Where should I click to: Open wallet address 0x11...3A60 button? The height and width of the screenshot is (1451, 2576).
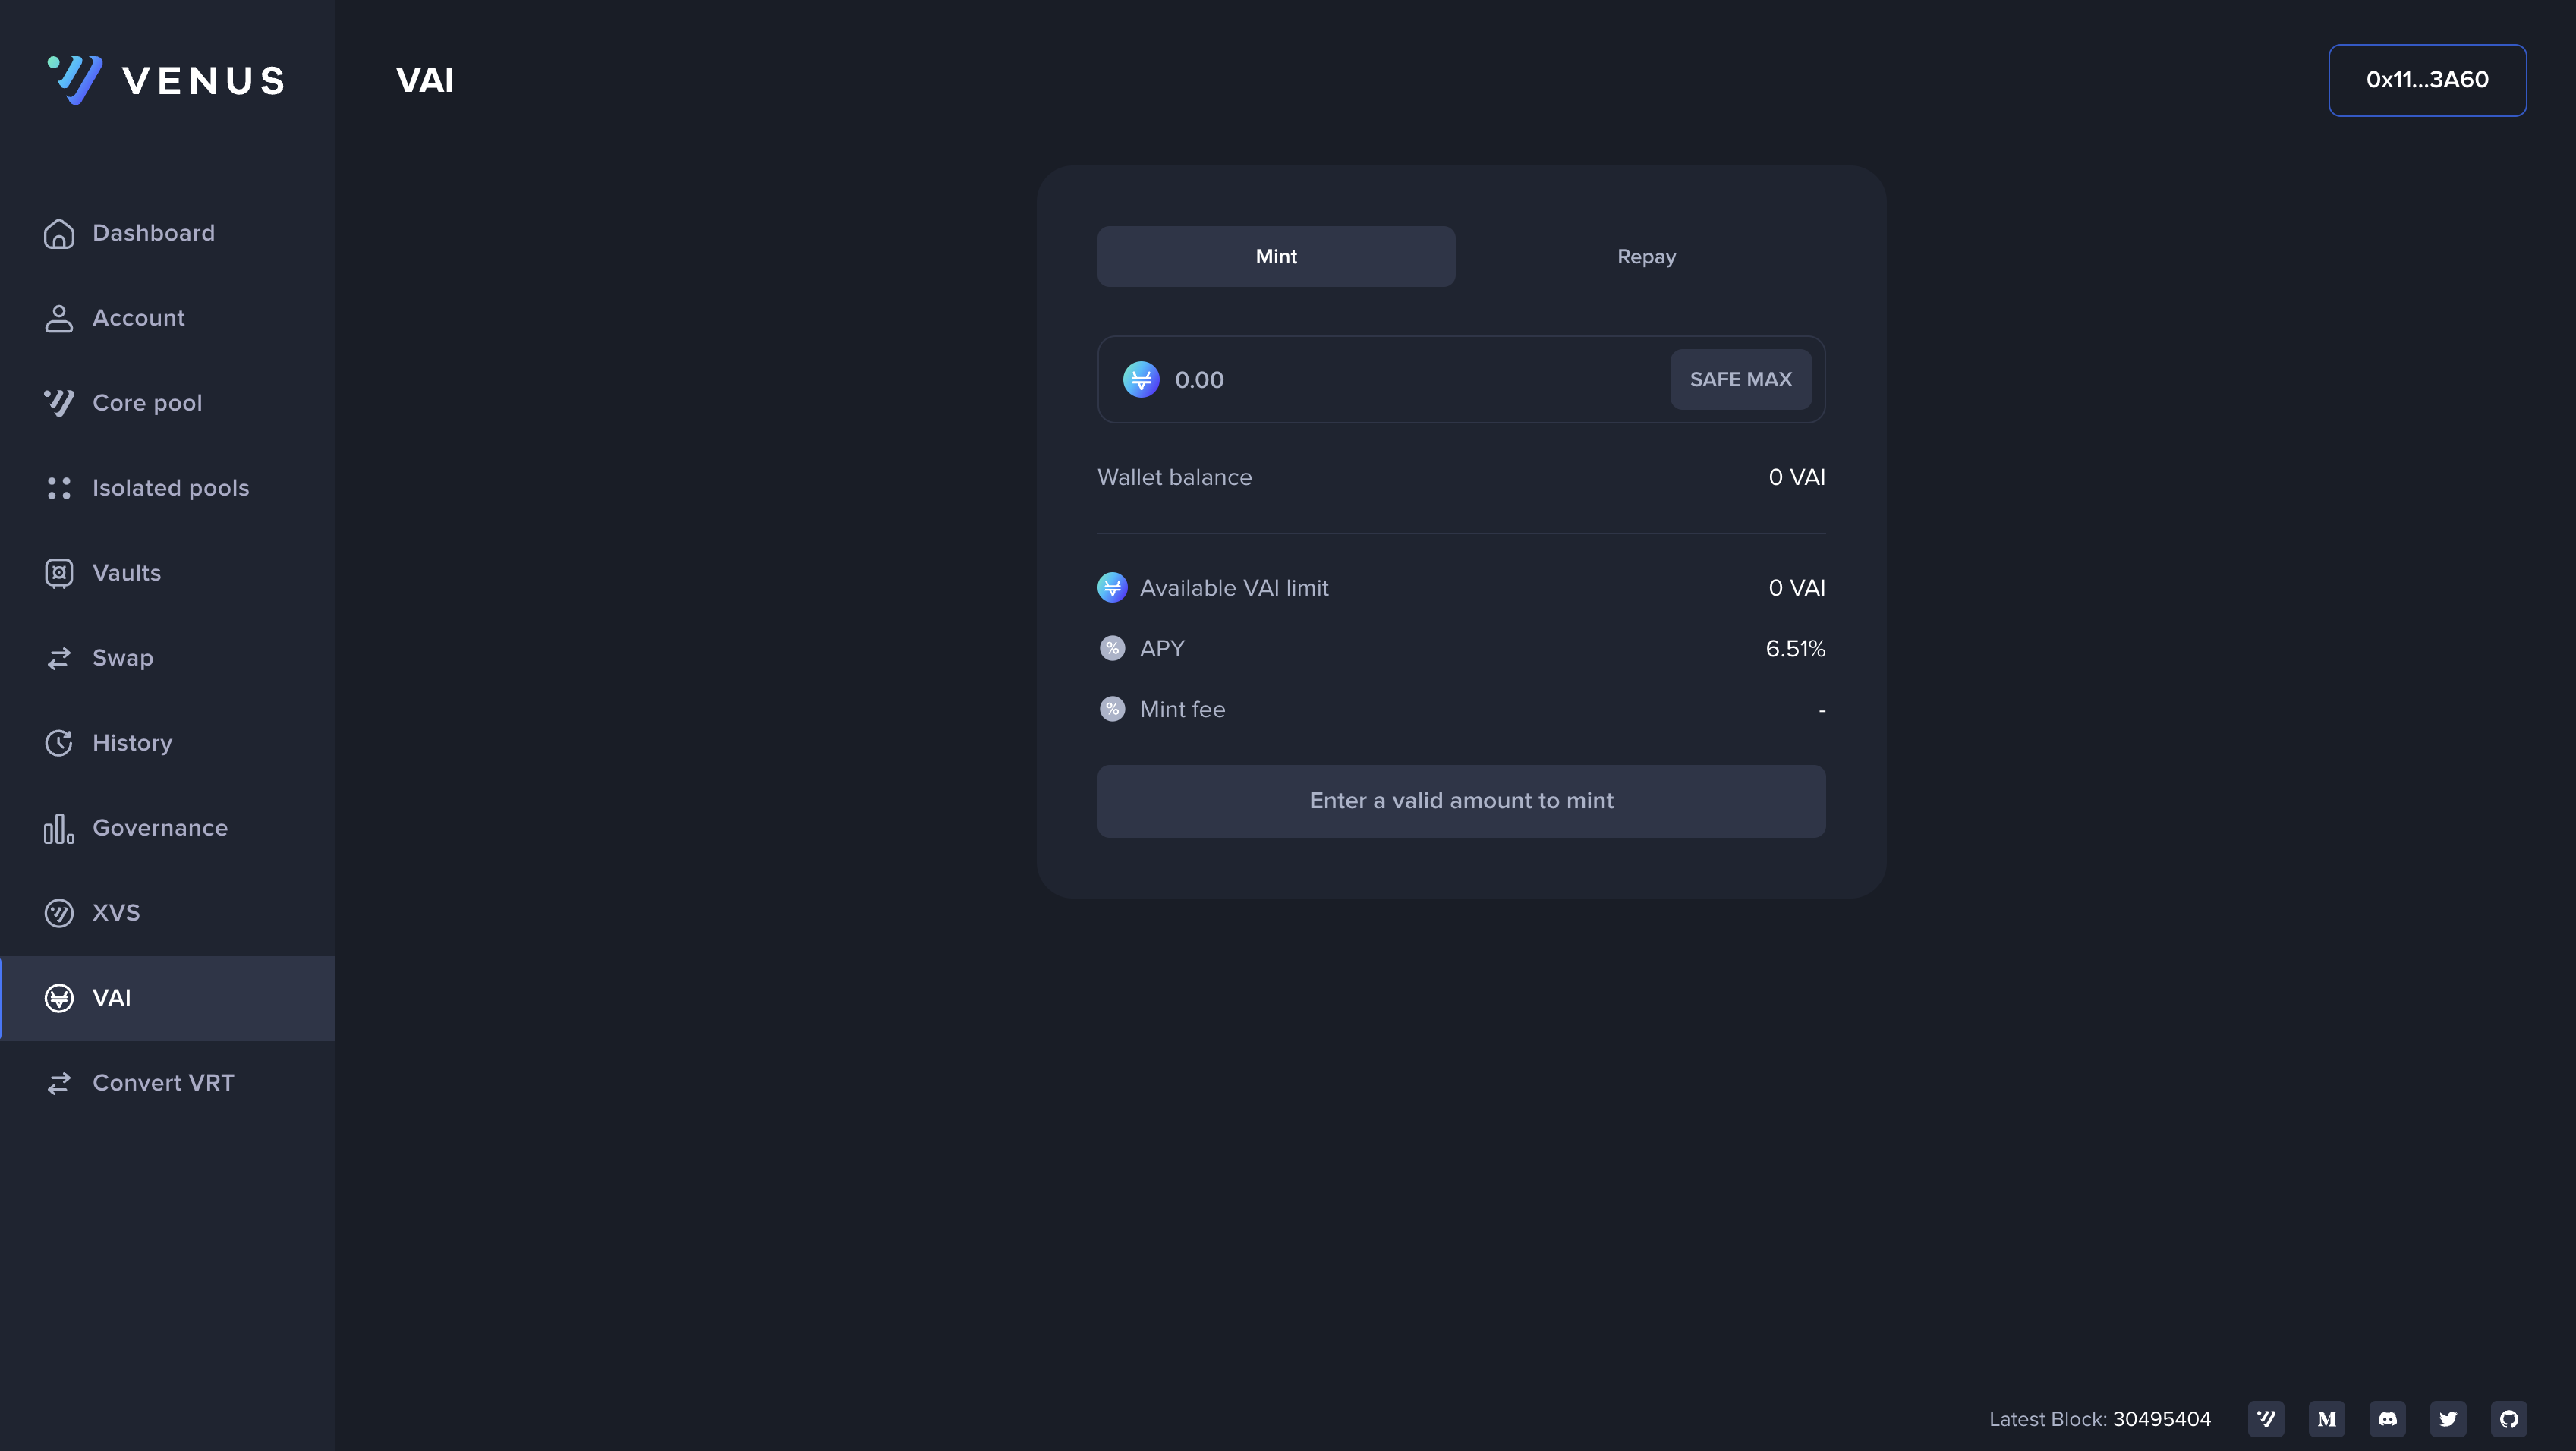2427,80
